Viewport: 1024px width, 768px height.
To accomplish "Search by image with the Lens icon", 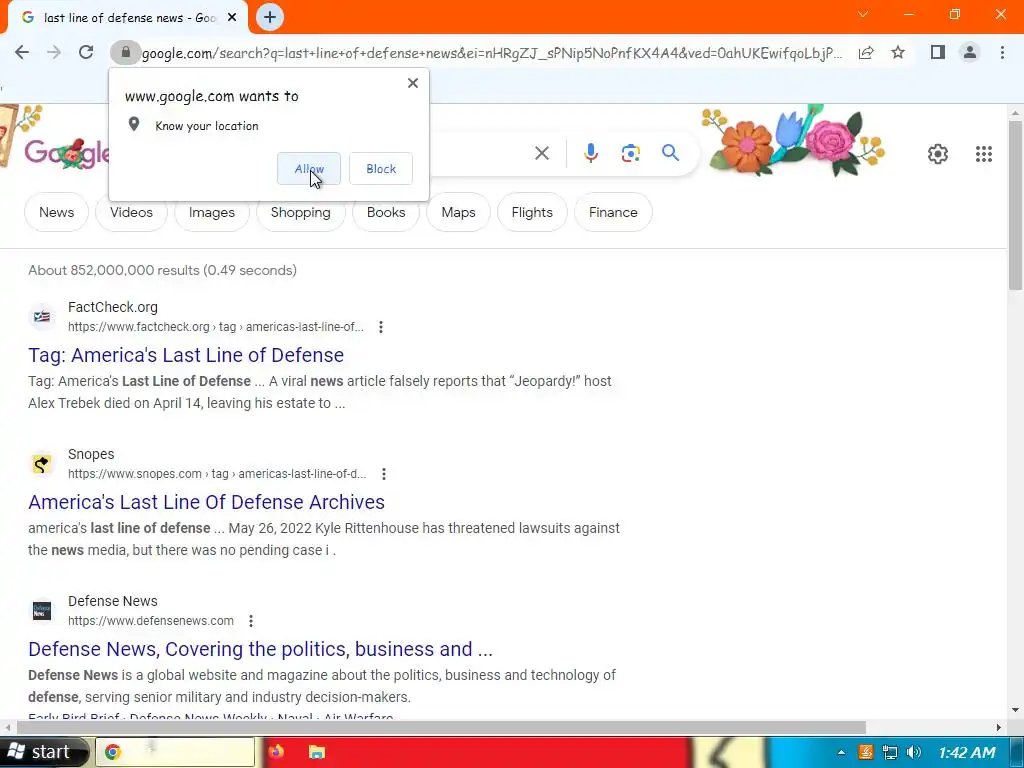I will click(630, 153).
